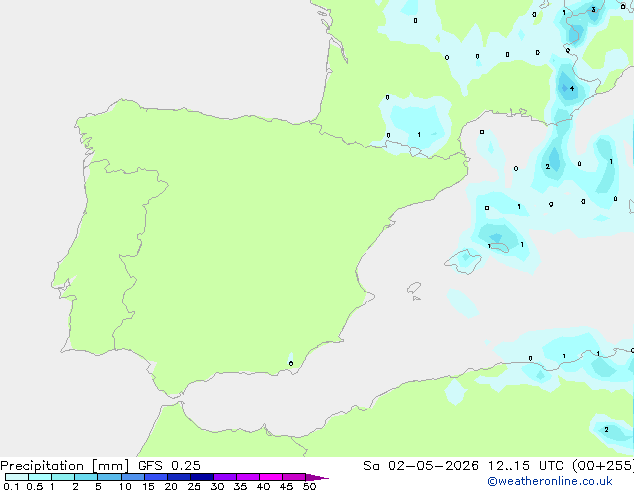
Task: Click the '12..15 UTC' time label
Action: click(x=525, y=466)
